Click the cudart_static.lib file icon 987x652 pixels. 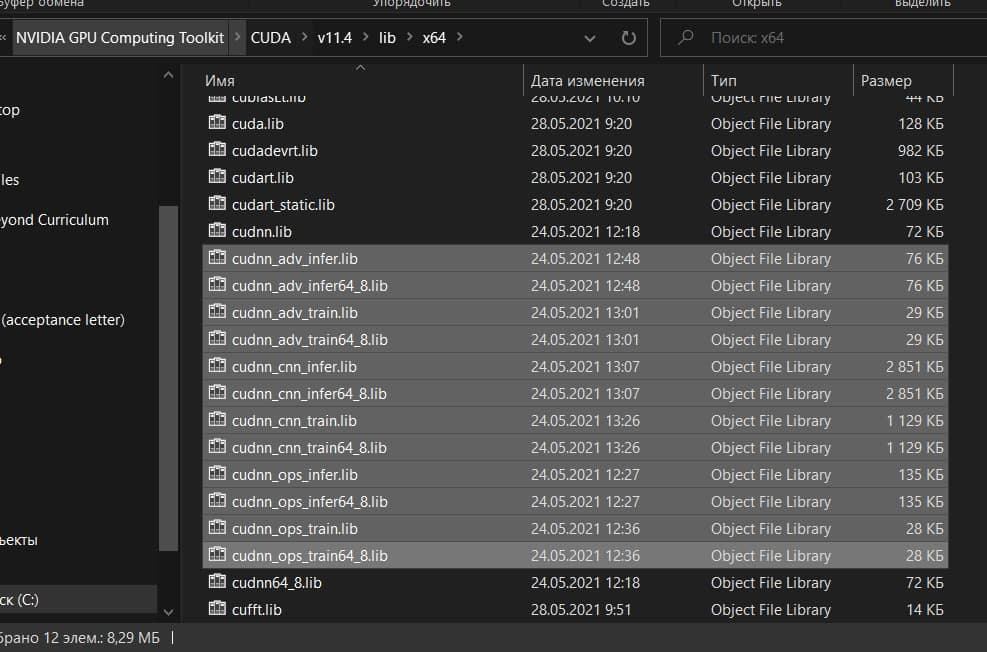pos(217,204)
